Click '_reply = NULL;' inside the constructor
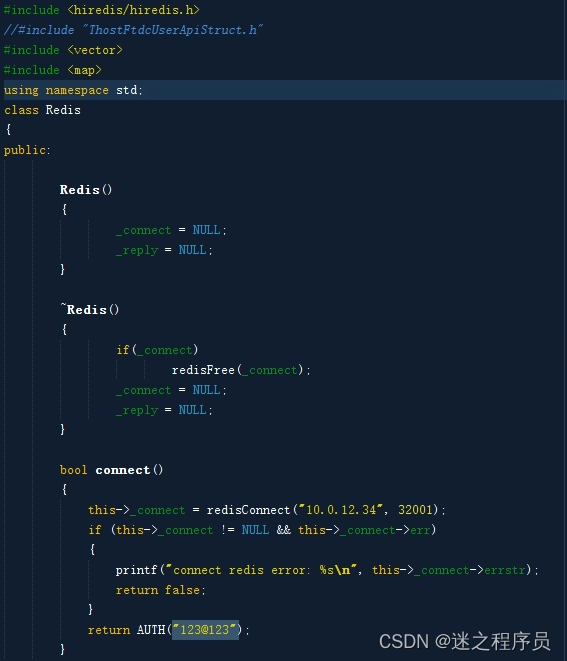The image size is (567, 661). tap(164, 250)
